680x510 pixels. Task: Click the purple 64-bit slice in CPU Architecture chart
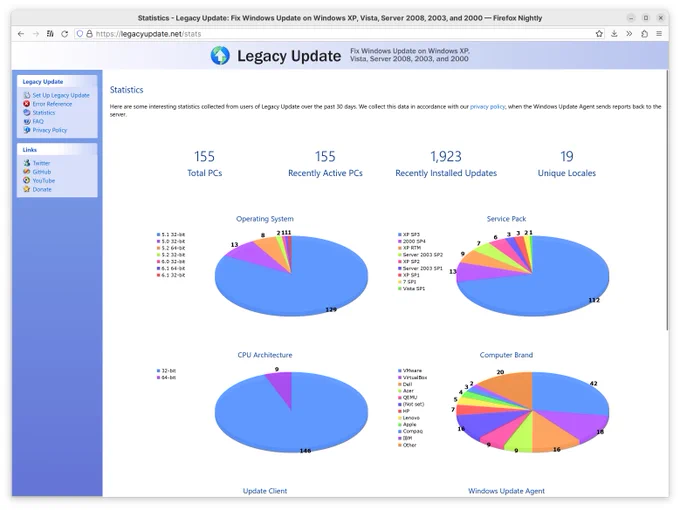[x=282, y=386]
